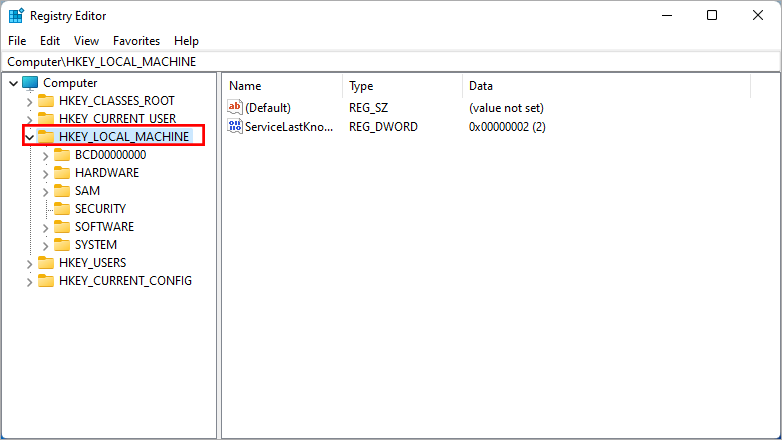Click the REG_SZ type cell
Image resolution: width=782 pixels, height=440 pixels.
pos(368,108)
